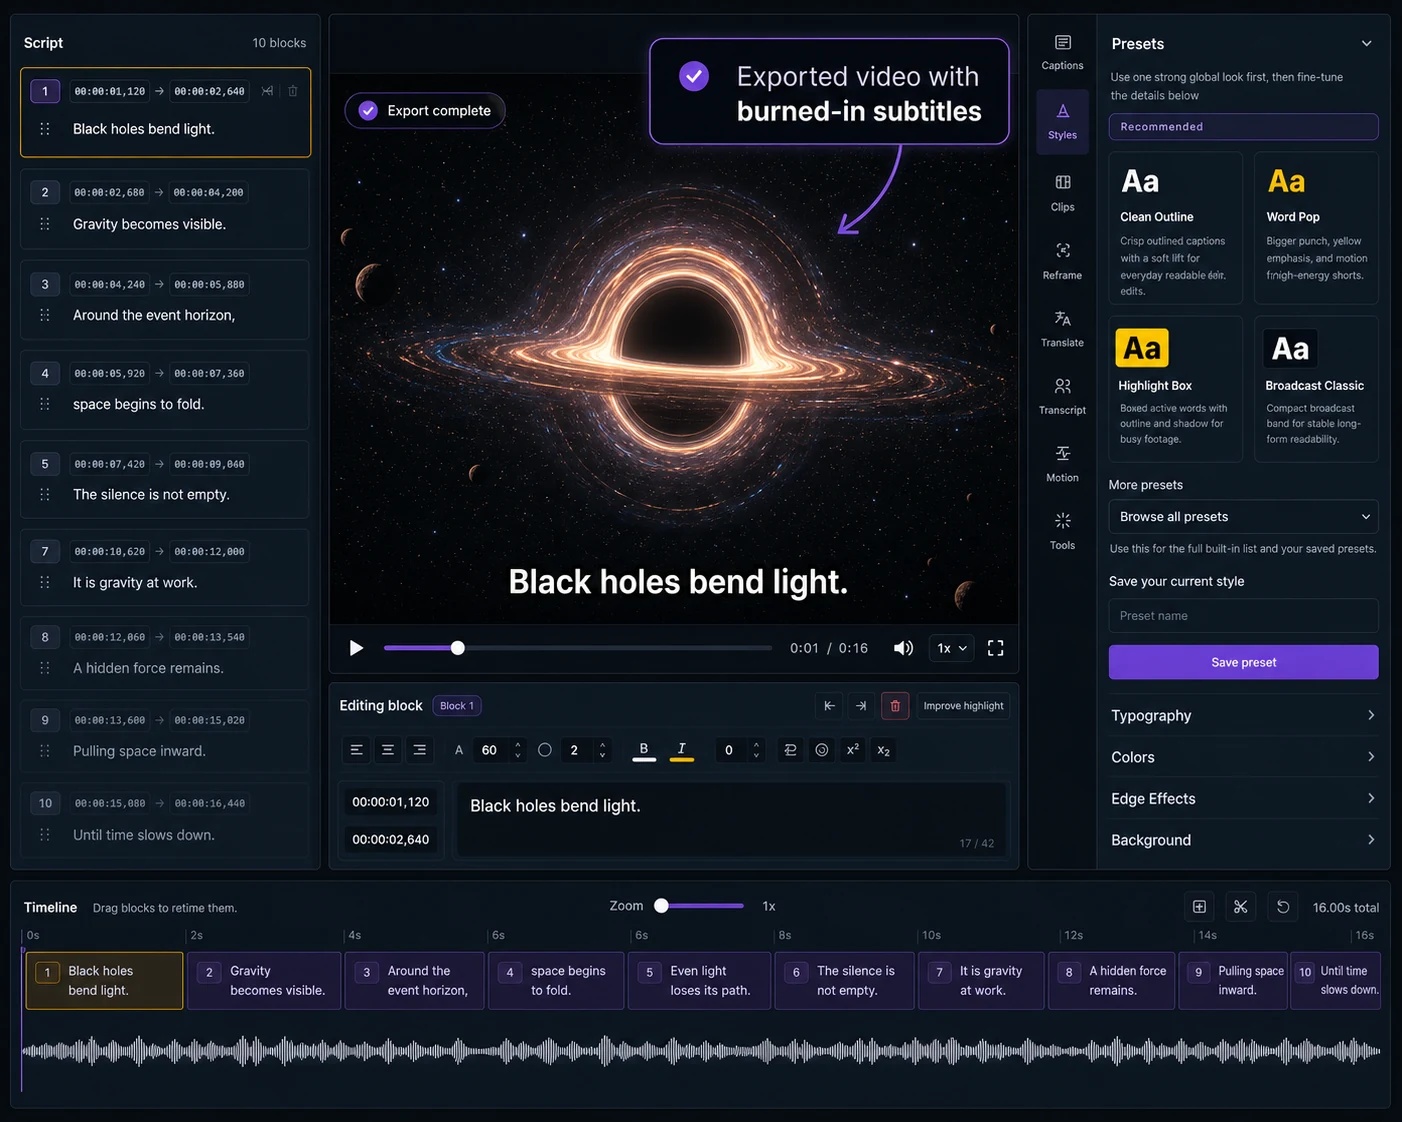Select timeline block 'Gravity becomes visible.'
1402x1122 pixels.
click(265, 981)
